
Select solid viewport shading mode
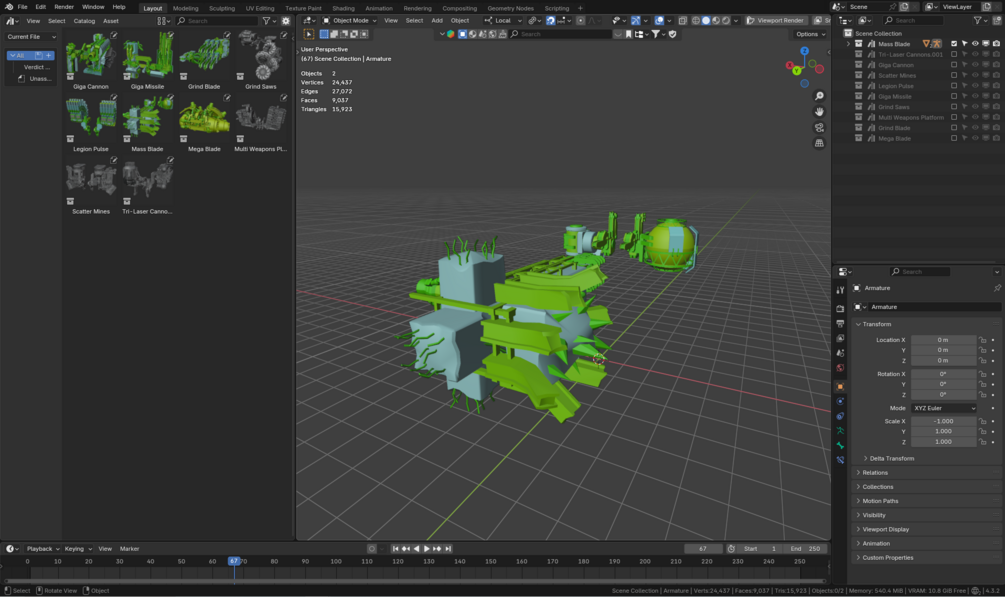click(706, 21)
